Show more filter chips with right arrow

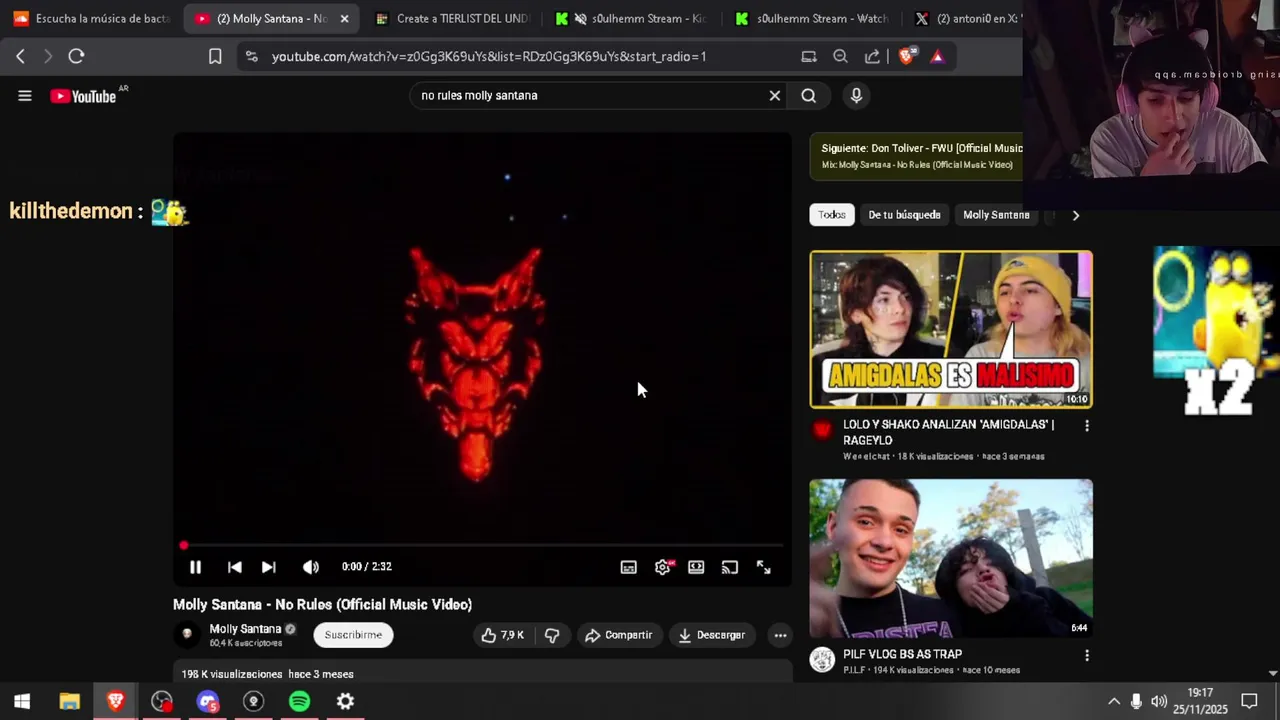1075,215
